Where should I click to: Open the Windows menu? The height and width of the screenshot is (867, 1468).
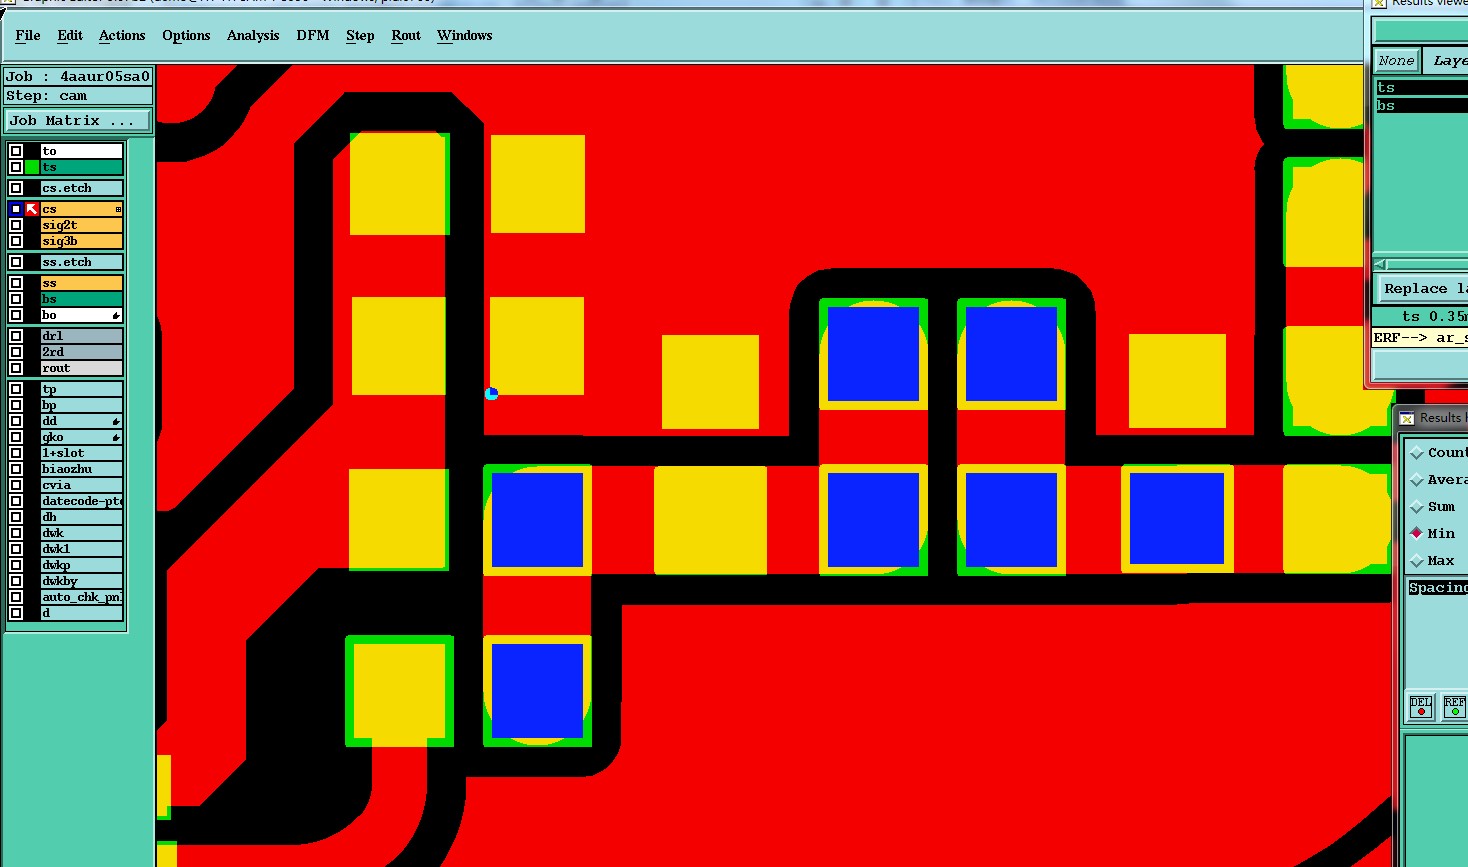(465, 35)
